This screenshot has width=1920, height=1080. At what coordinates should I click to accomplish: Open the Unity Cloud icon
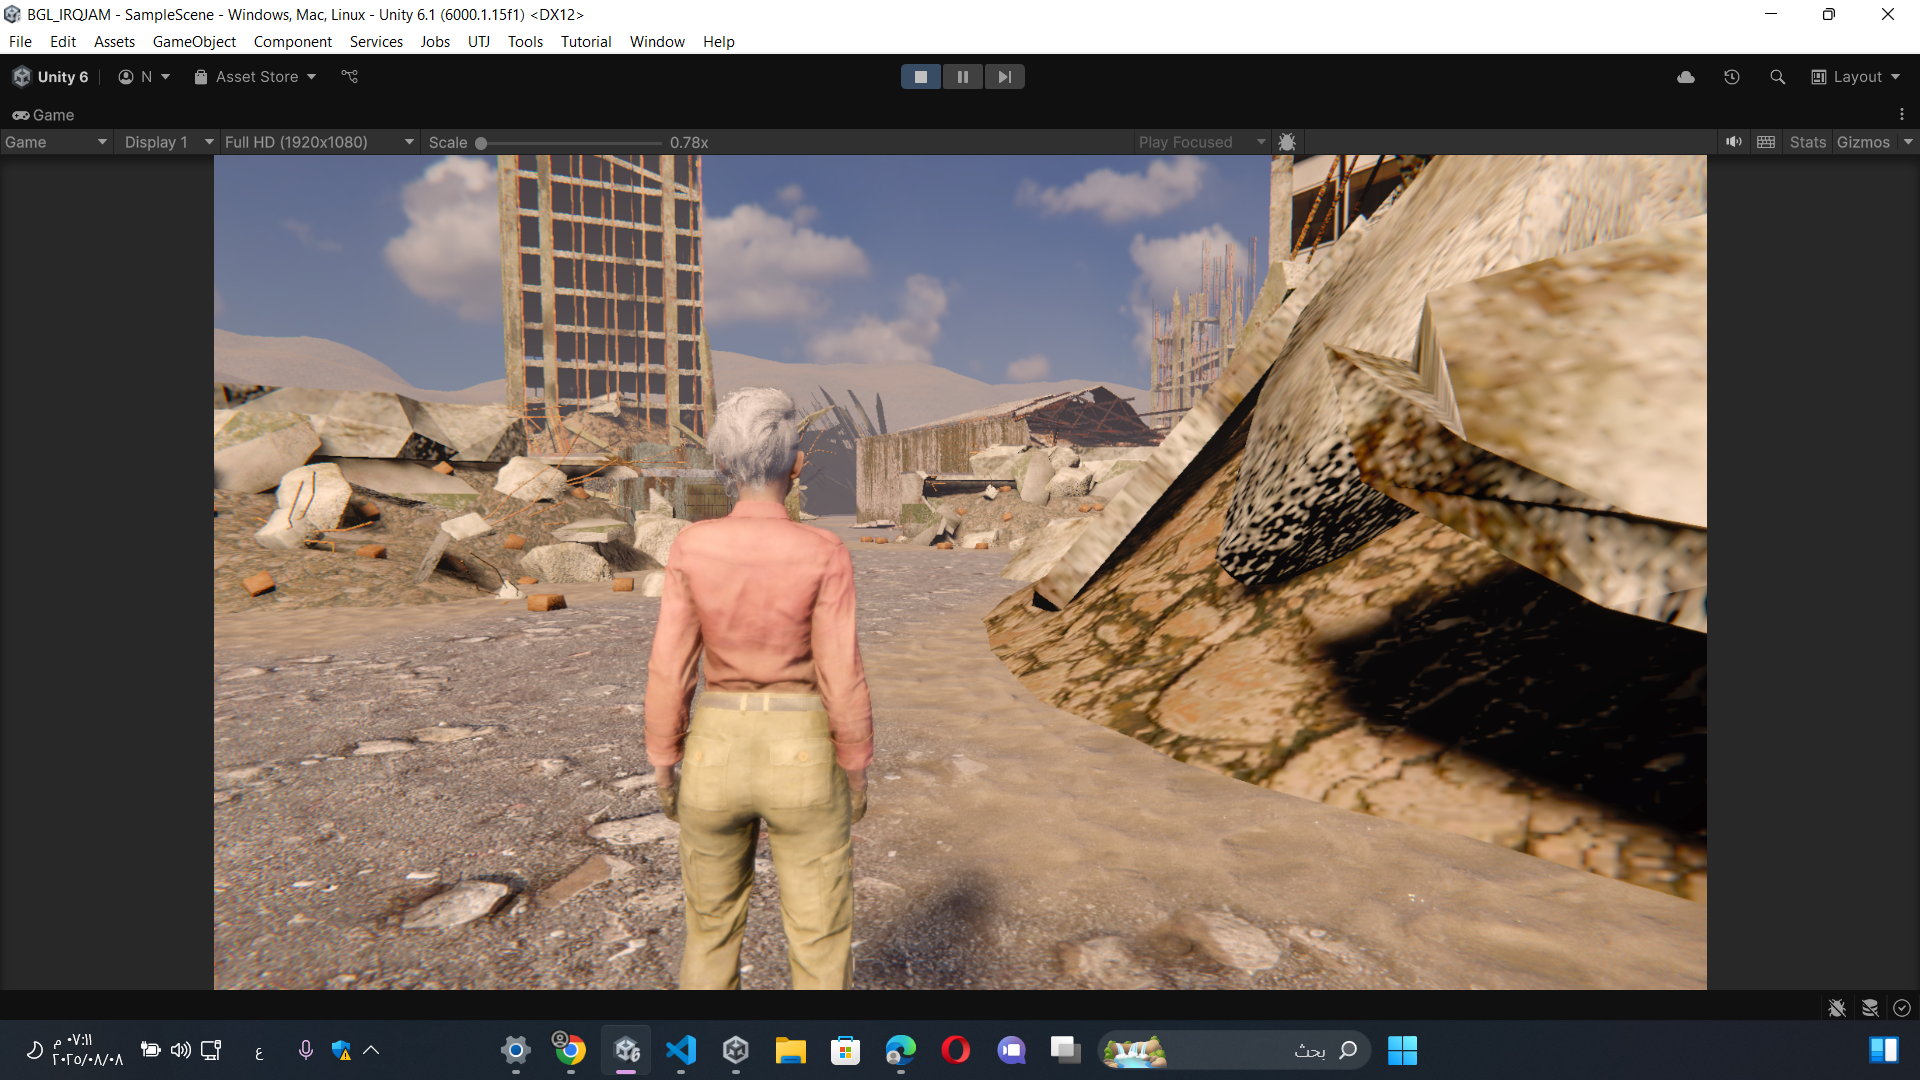[x=1686, y=77]
